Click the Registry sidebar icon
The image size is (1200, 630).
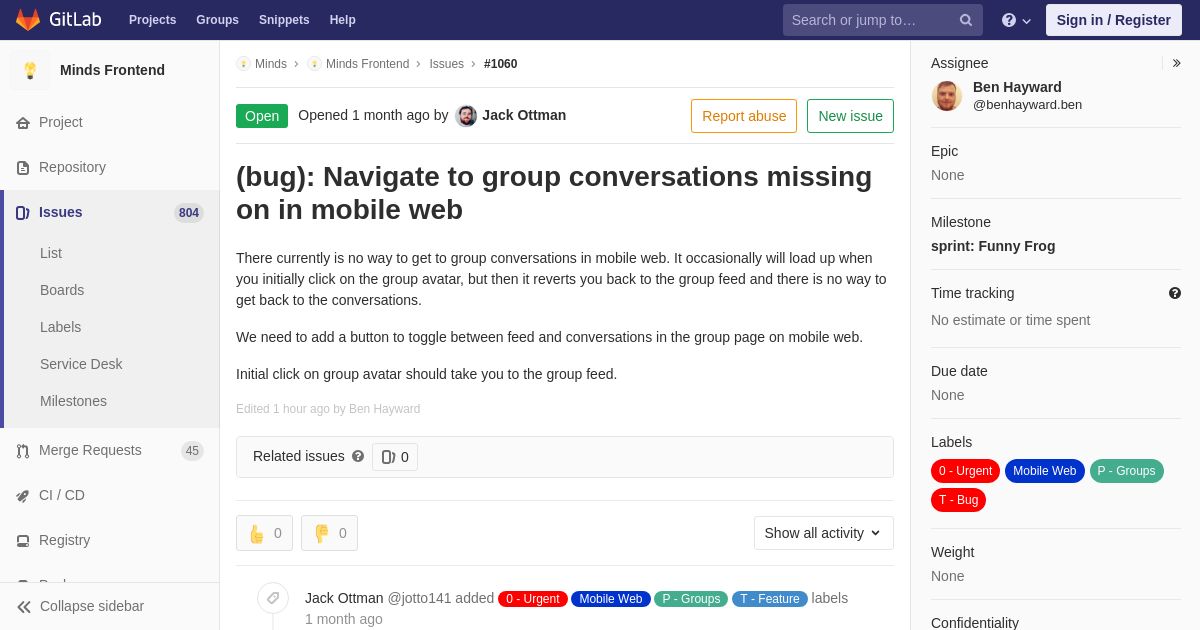22,541
